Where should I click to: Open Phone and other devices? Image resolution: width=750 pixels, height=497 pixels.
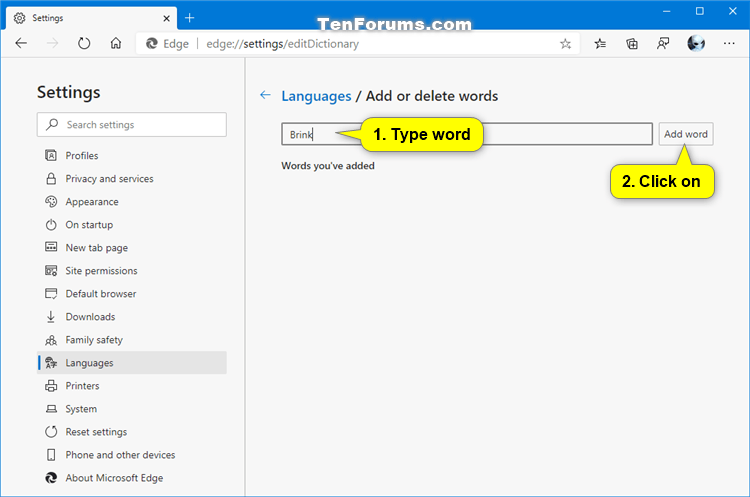point(131,454)
